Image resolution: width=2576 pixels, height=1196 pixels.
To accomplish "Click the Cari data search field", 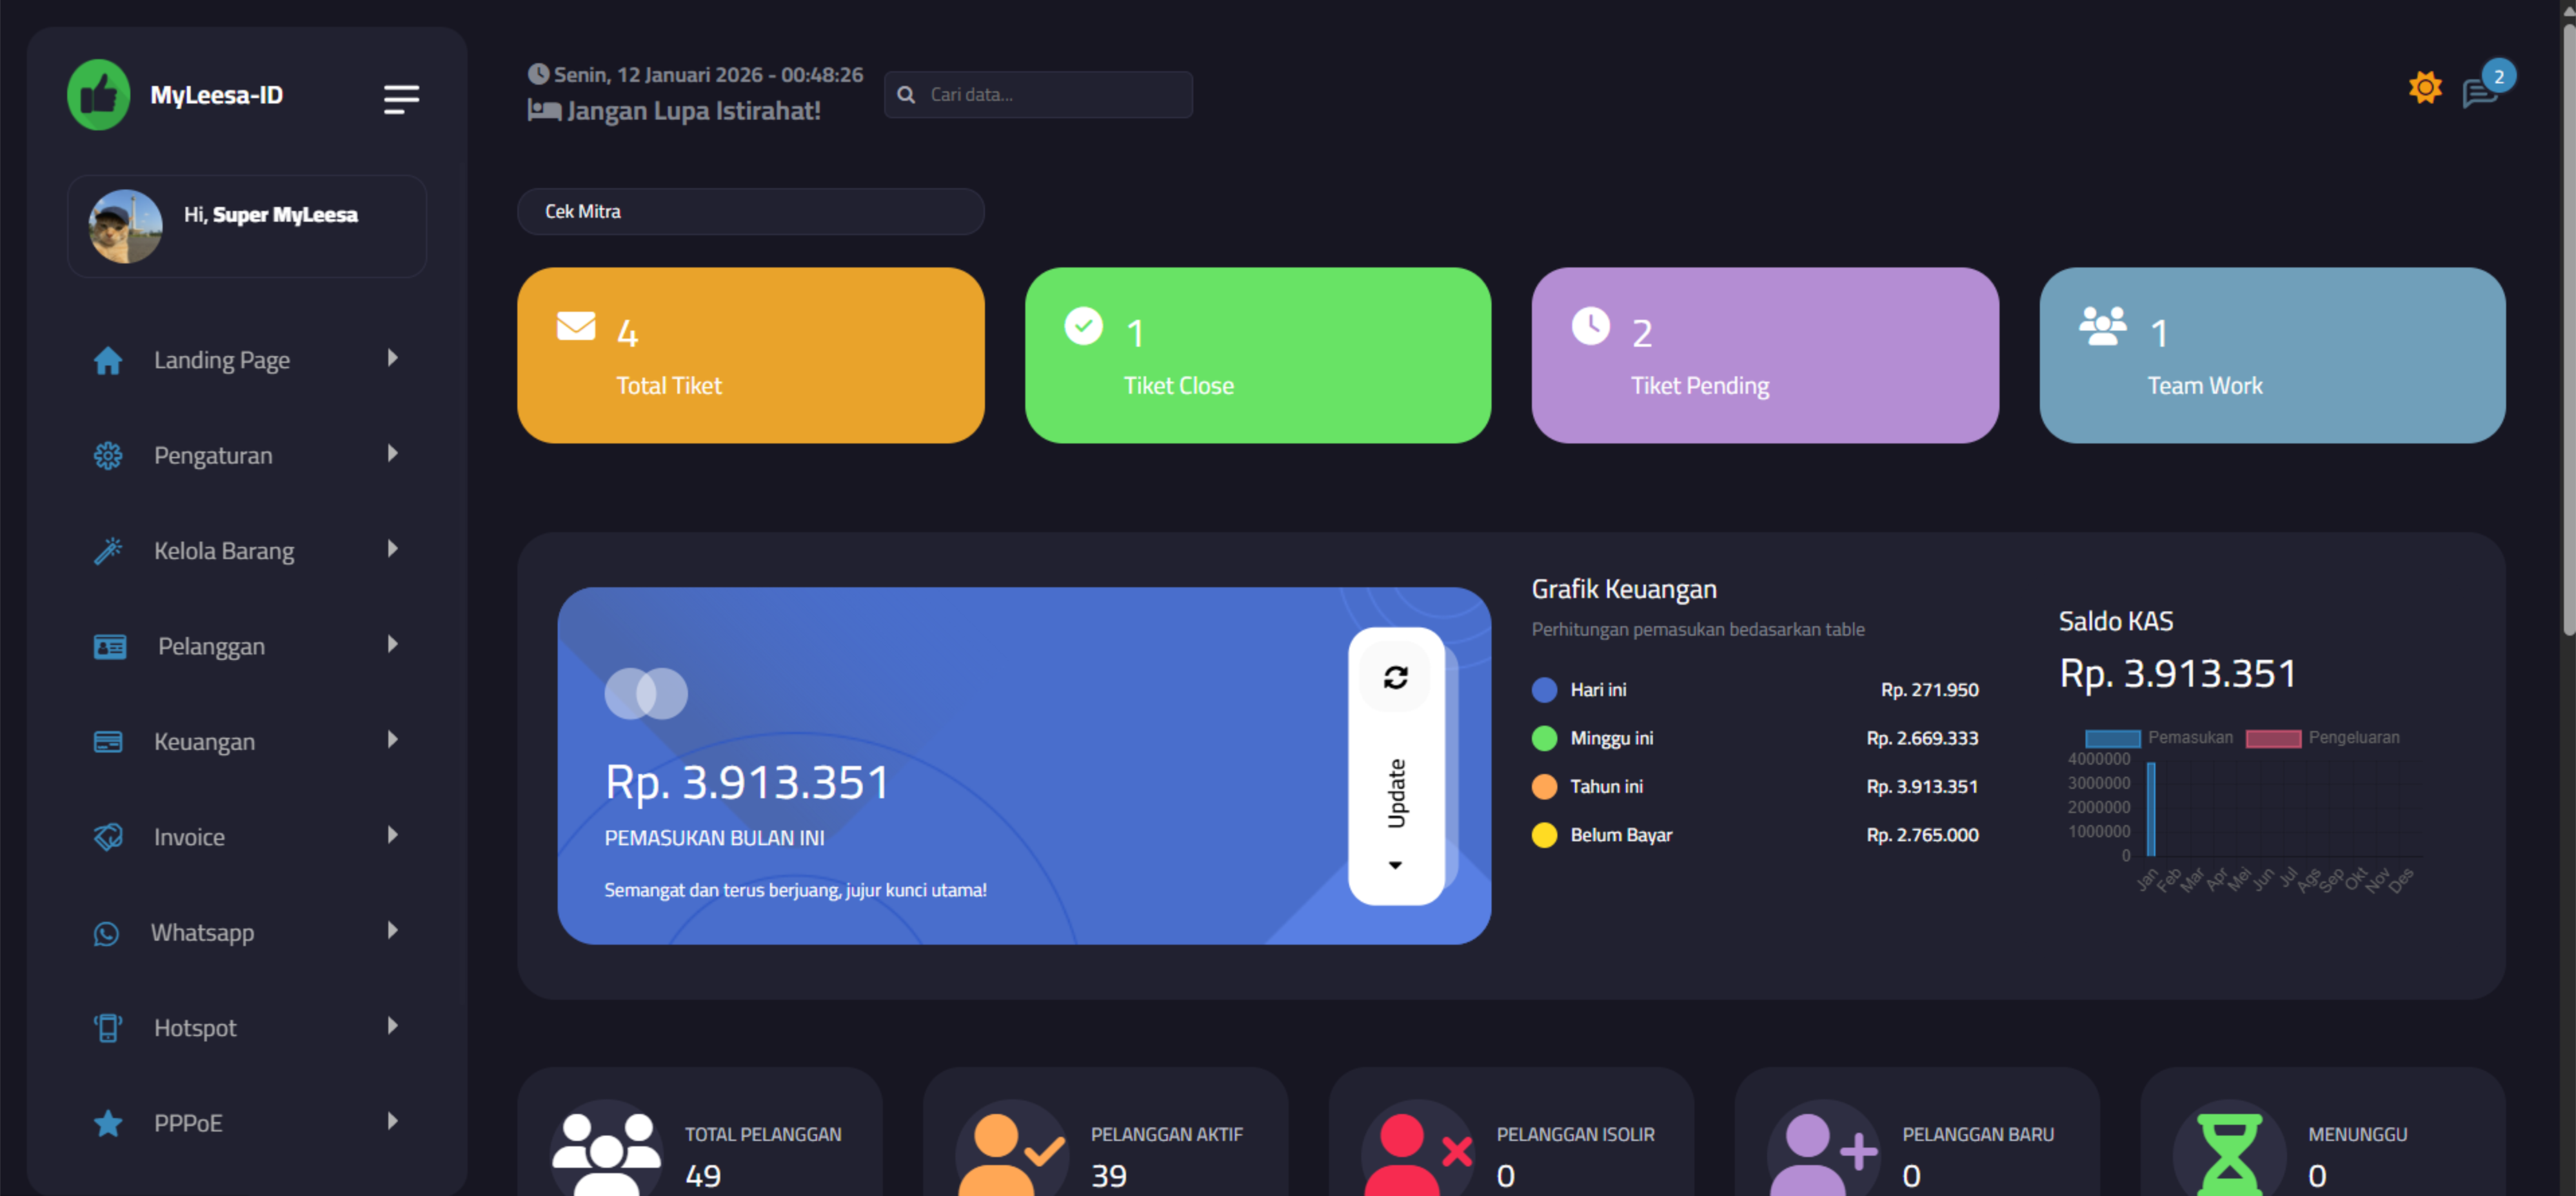I will point(1037,94).
